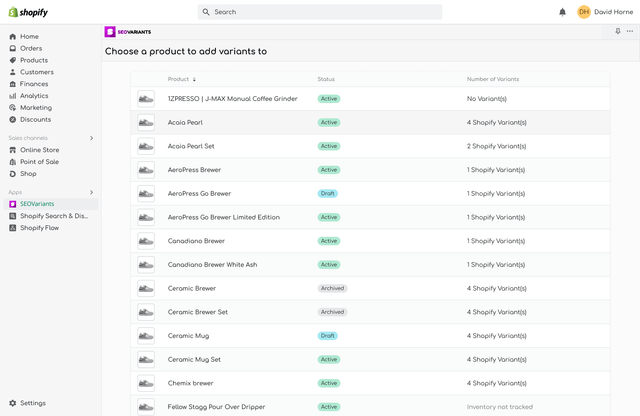
Task: Click the Shopify logo
Action: pos(28,12)
